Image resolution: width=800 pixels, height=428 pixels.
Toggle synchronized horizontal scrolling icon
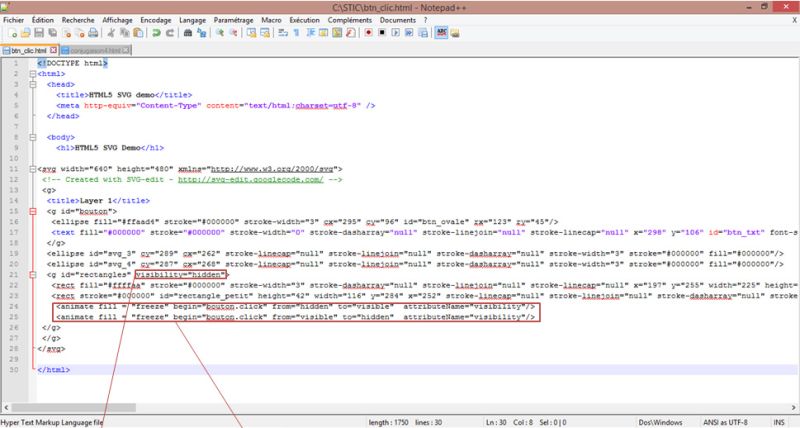tap(265, 33)
